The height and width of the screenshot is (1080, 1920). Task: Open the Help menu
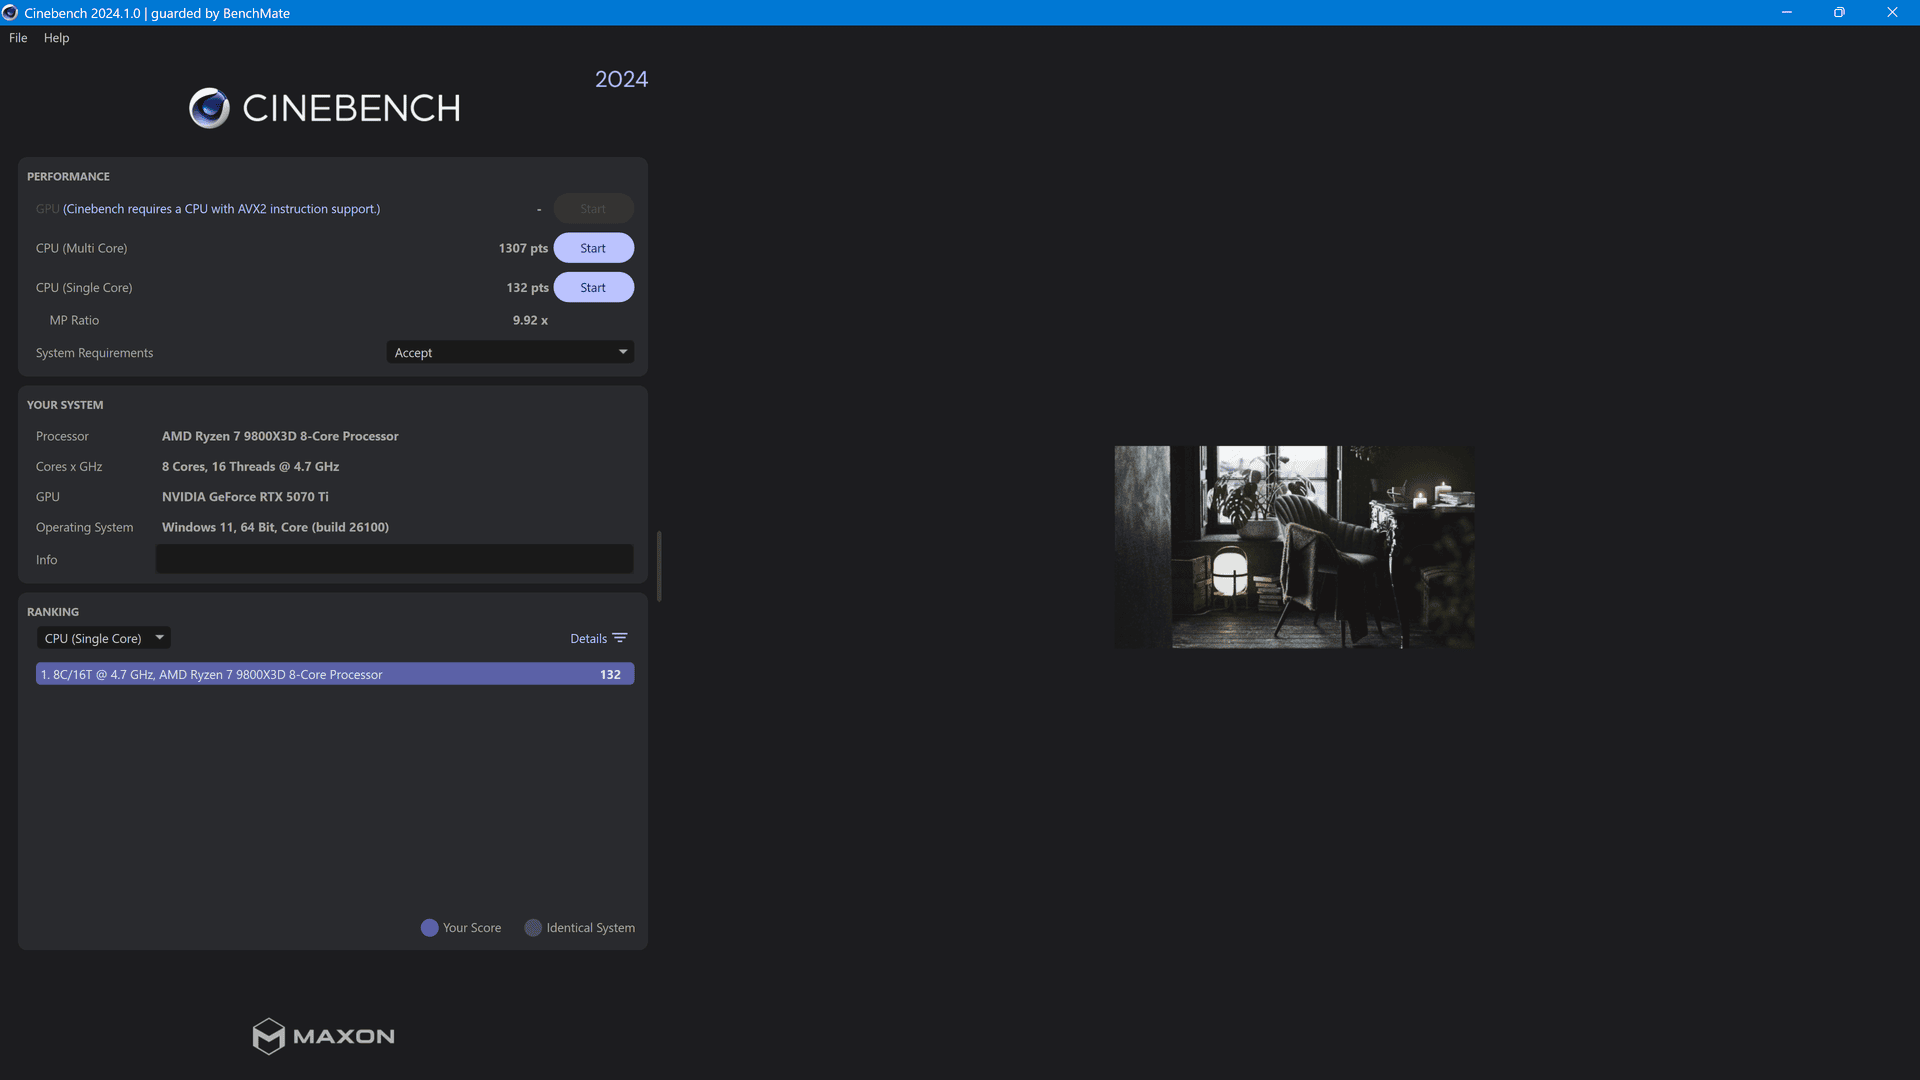click(x=57, y=38)
